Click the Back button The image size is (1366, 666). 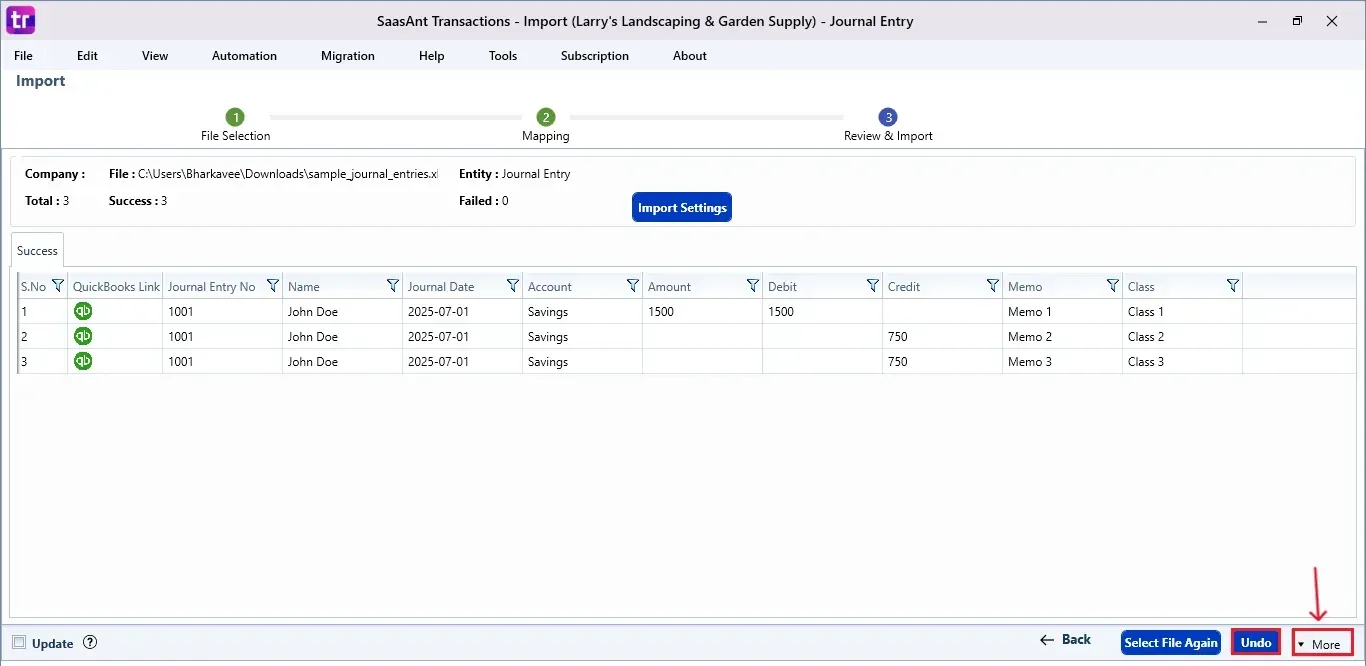(1065, 640)
